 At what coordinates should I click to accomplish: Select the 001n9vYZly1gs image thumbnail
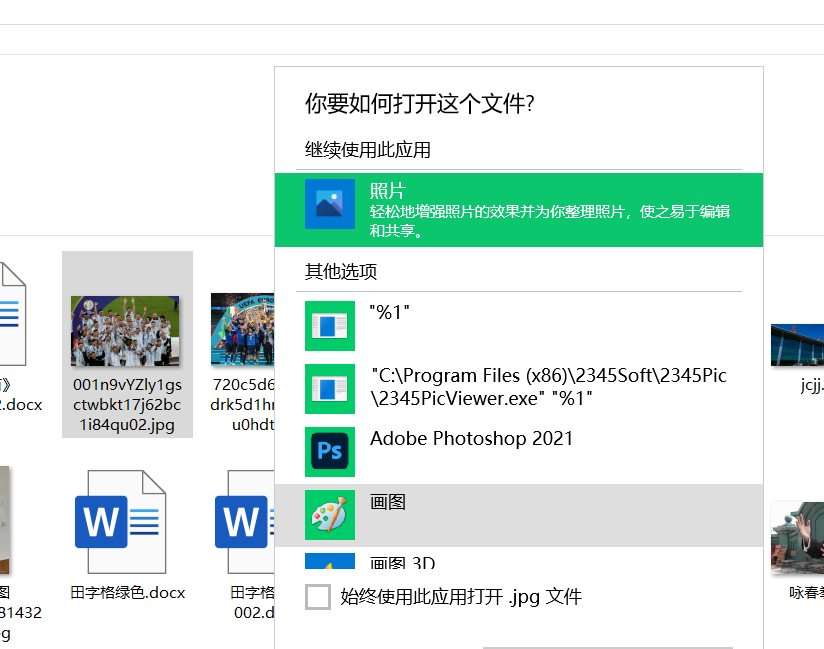tap(126, 330)
